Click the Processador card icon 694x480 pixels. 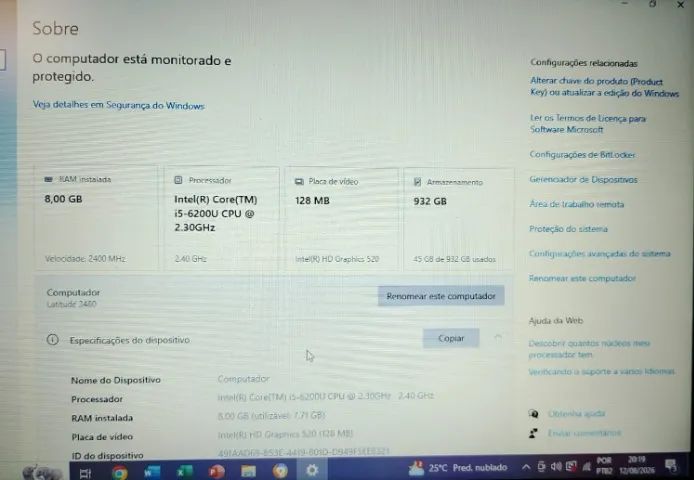(178, 180)
